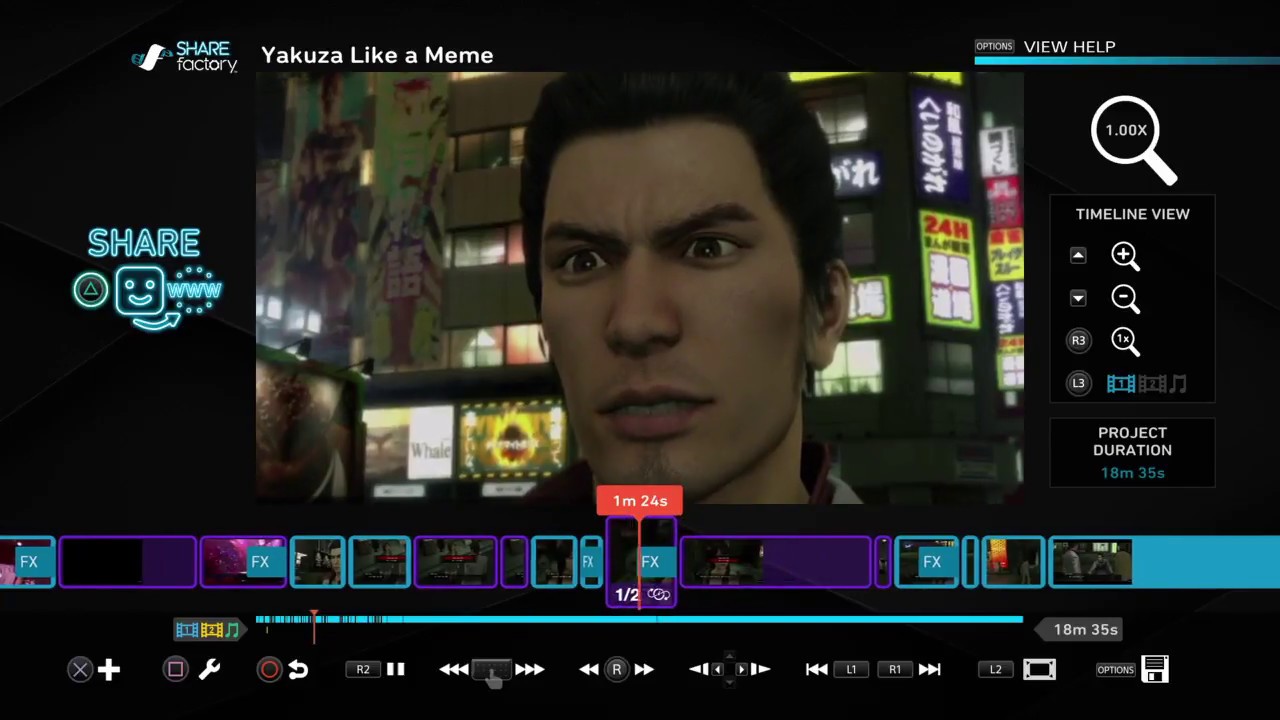
Task: Select the long purple clip after the playhead
Action: pos(776,561)
